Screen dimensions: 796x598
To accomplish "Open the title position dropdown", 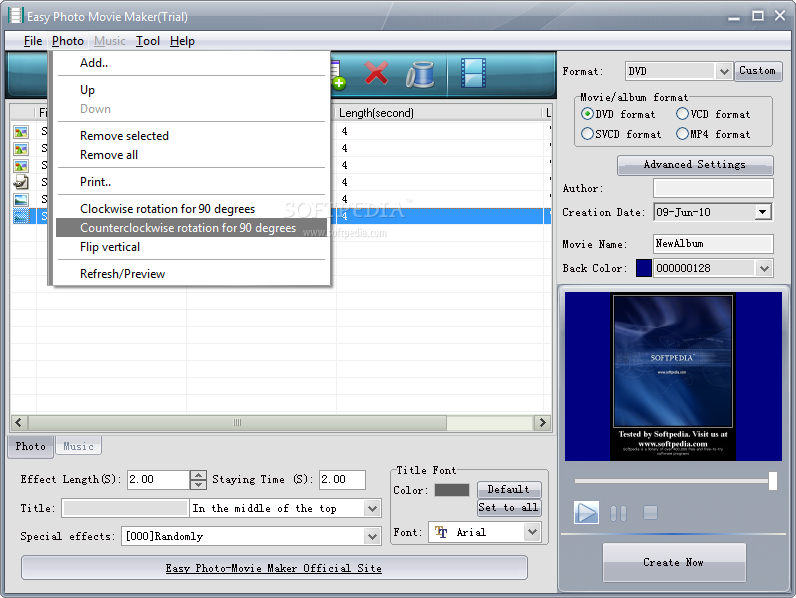I will [372, 508].
